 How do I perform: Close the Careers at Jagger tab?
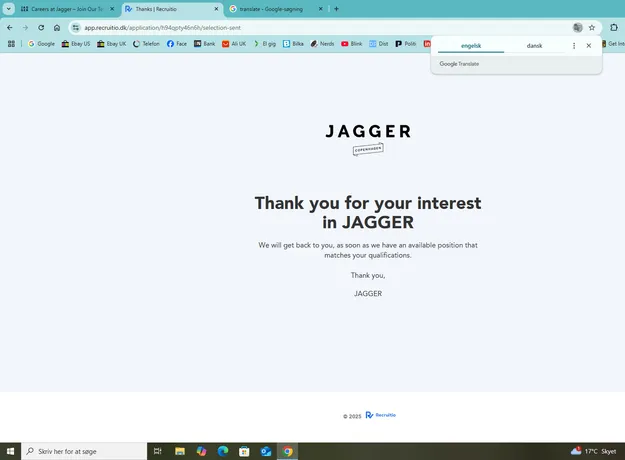pos(112,9)
